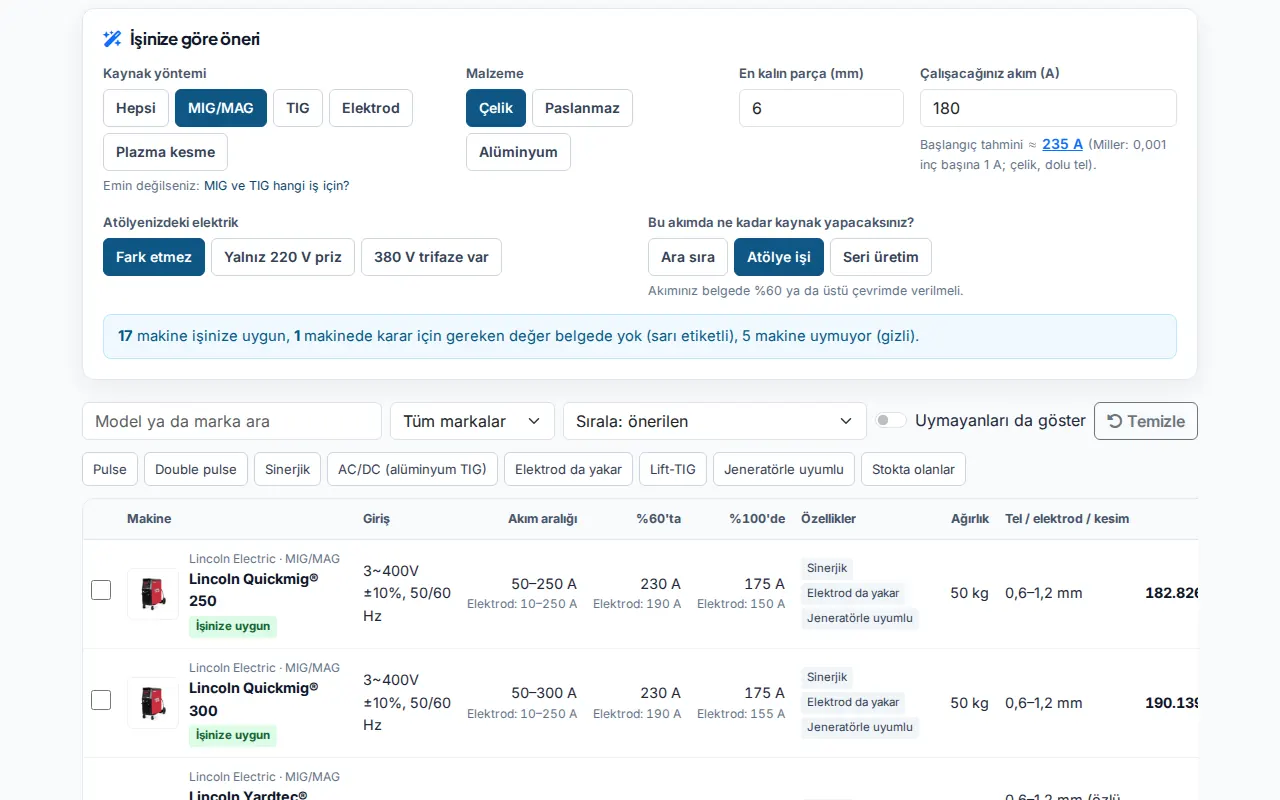Filter by Pulse chip

coord(110,469)
